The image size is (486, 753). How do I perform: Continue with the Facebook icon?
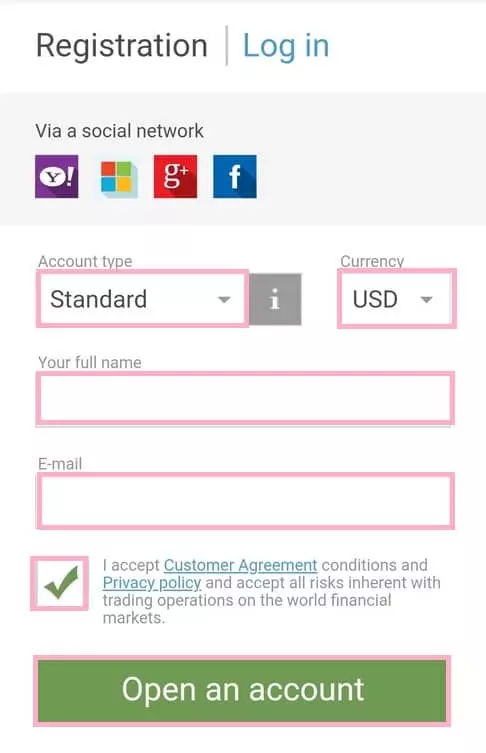coord(235,176)
